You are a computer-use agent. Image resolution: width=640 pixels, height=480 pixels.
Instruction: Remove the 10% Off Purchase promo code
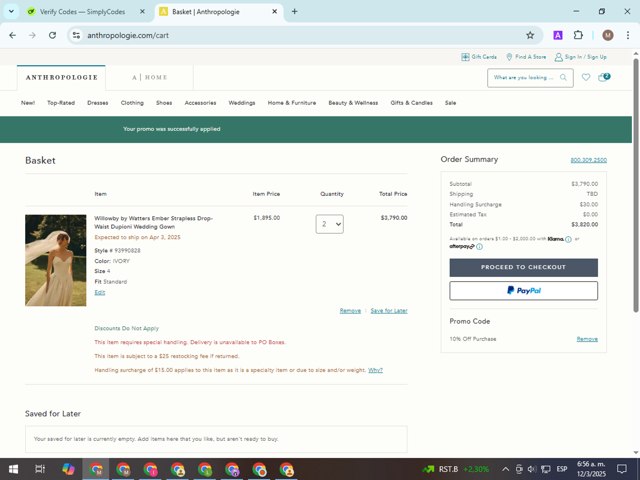click(x=587, y=339)
